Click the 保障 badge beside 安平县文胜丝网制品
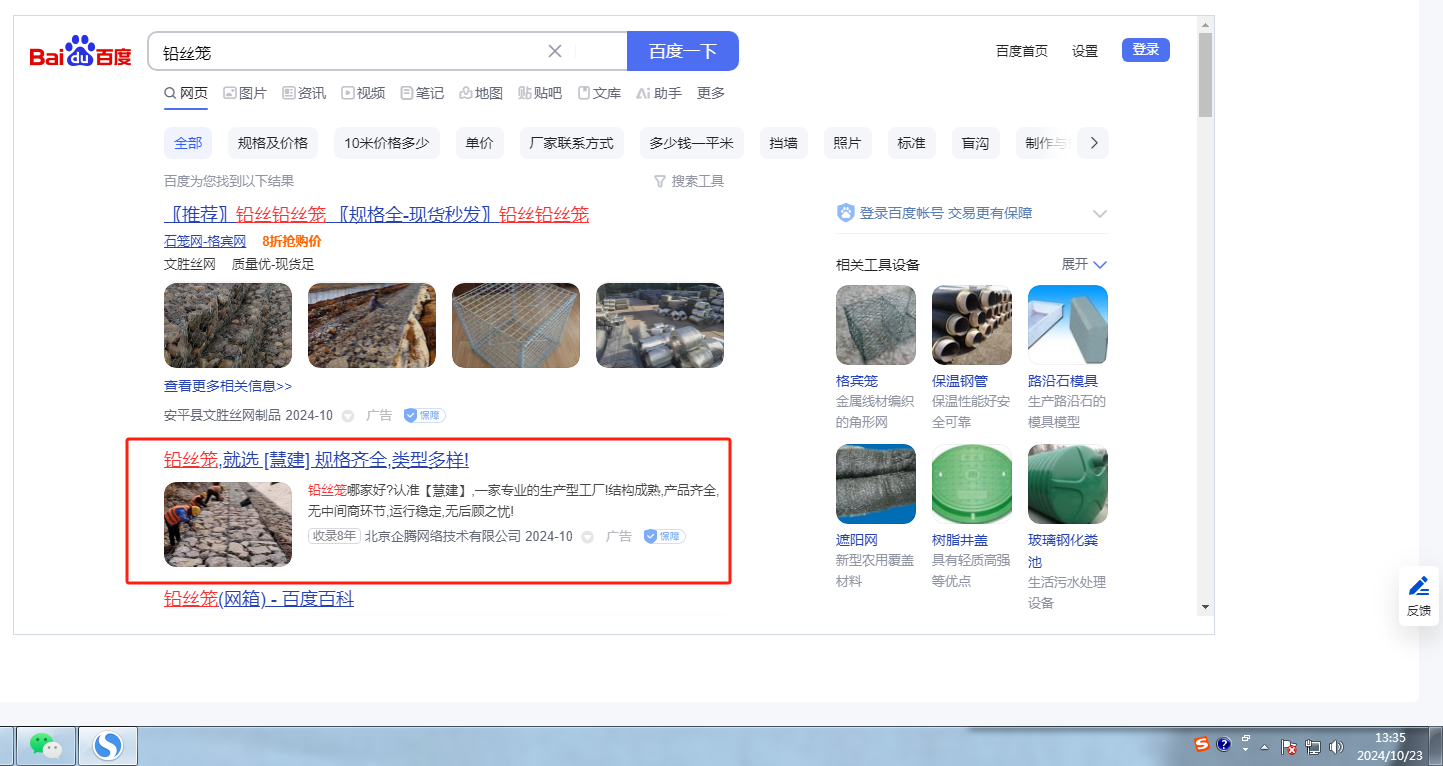The width and height of the screenshot is (1443, 766). 424,415
